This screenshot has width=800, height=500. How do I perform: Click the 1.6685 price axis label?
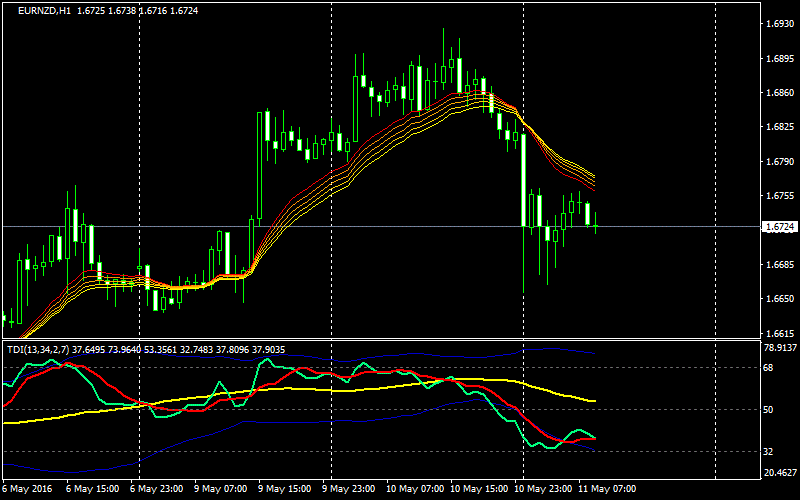780,264
